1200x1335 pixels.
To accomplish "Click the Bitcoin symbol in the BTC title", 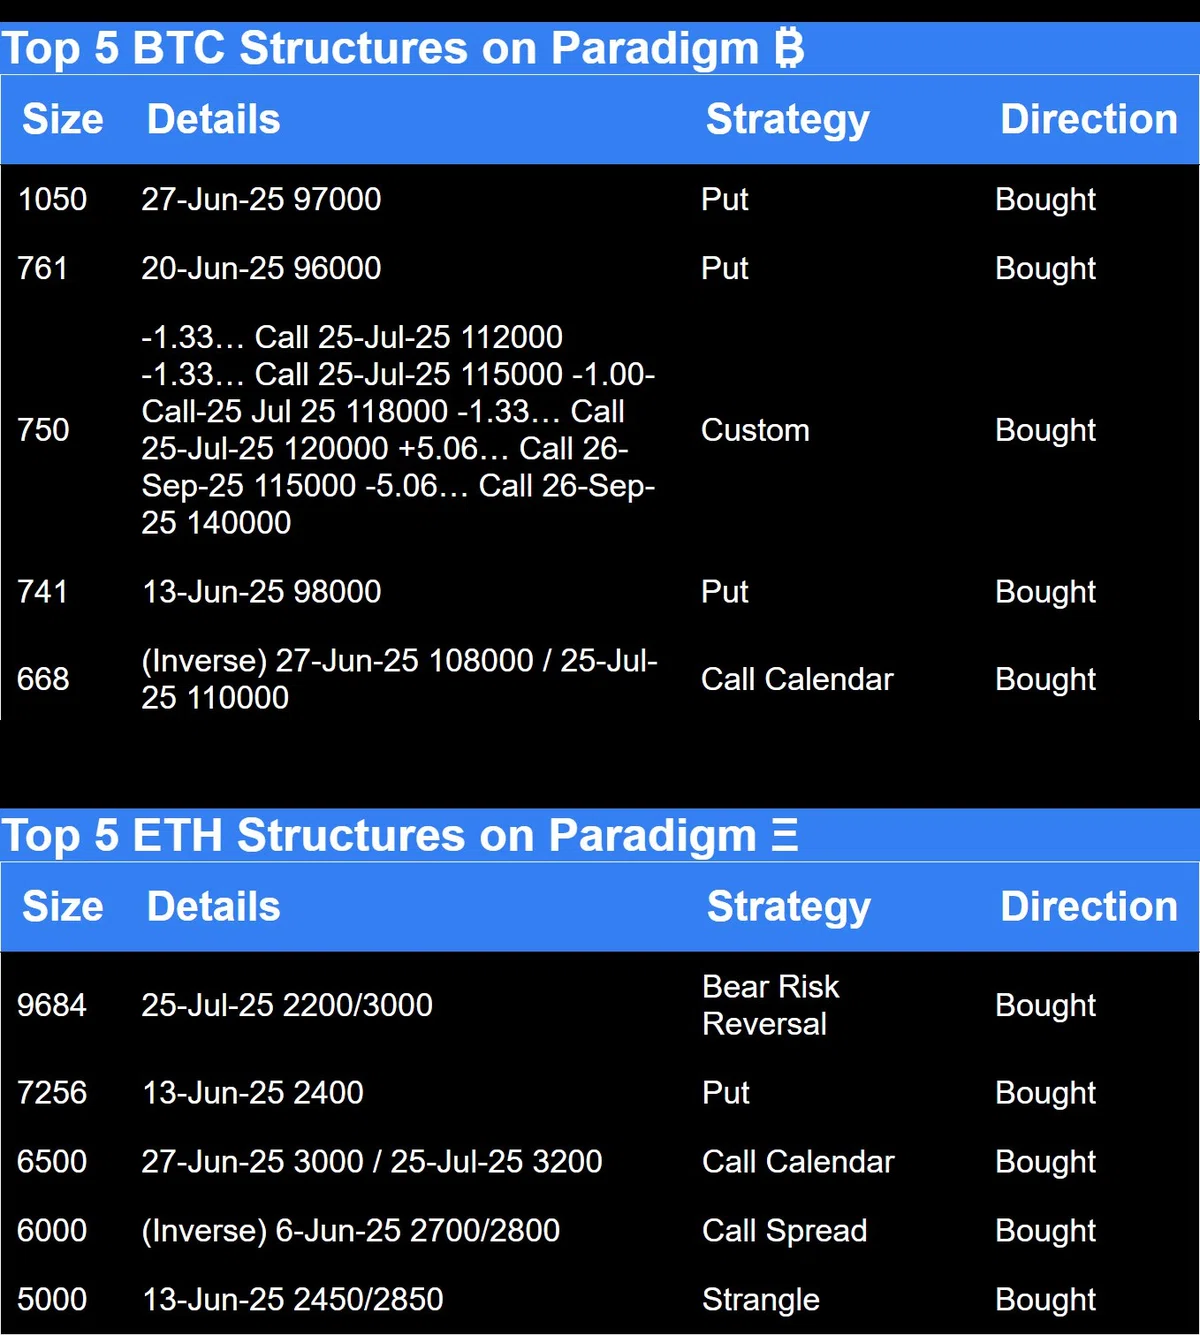I will pyautogui.click(x=789, y=48).
